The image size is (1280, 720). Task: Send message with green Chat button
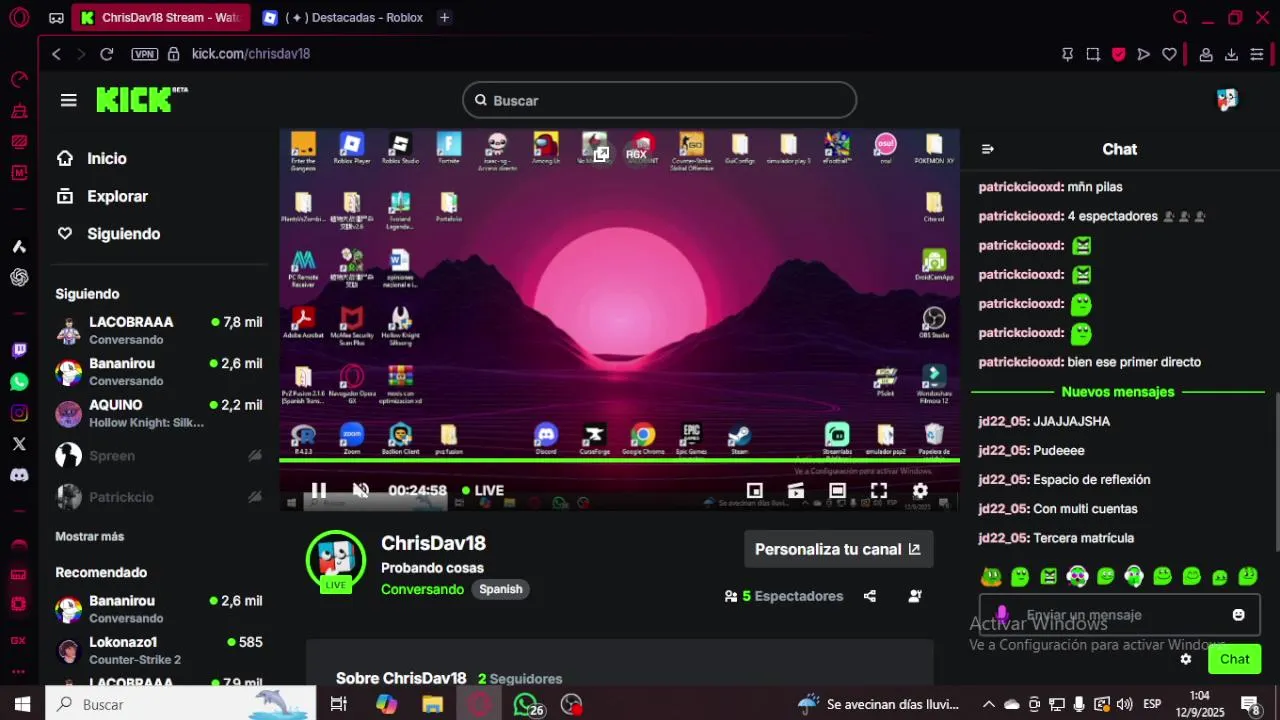pyautogui.click(x=1234, y=659)
